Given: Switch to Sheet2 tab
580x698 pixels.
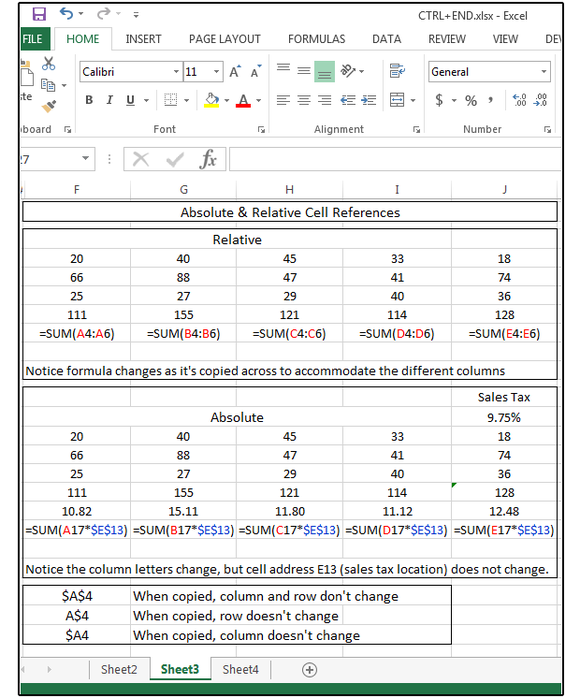Looking at the screenshot, I should click(x=119, y=670).
